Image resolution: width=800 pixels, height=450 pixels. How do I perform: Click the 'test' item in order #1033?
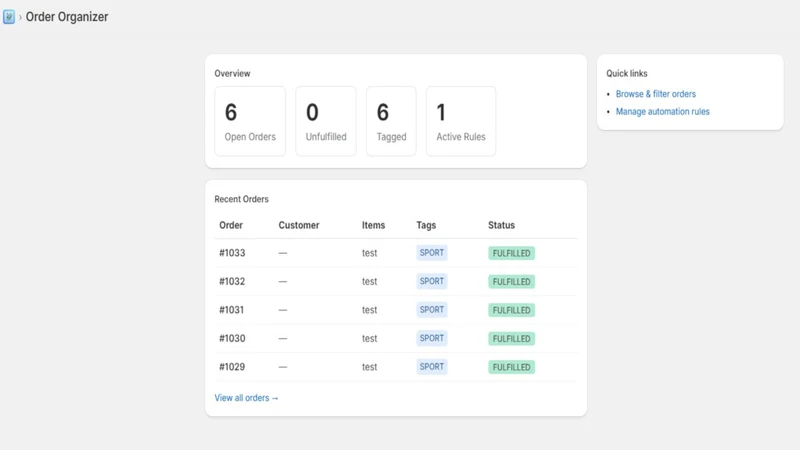click(x=369, y=253)
